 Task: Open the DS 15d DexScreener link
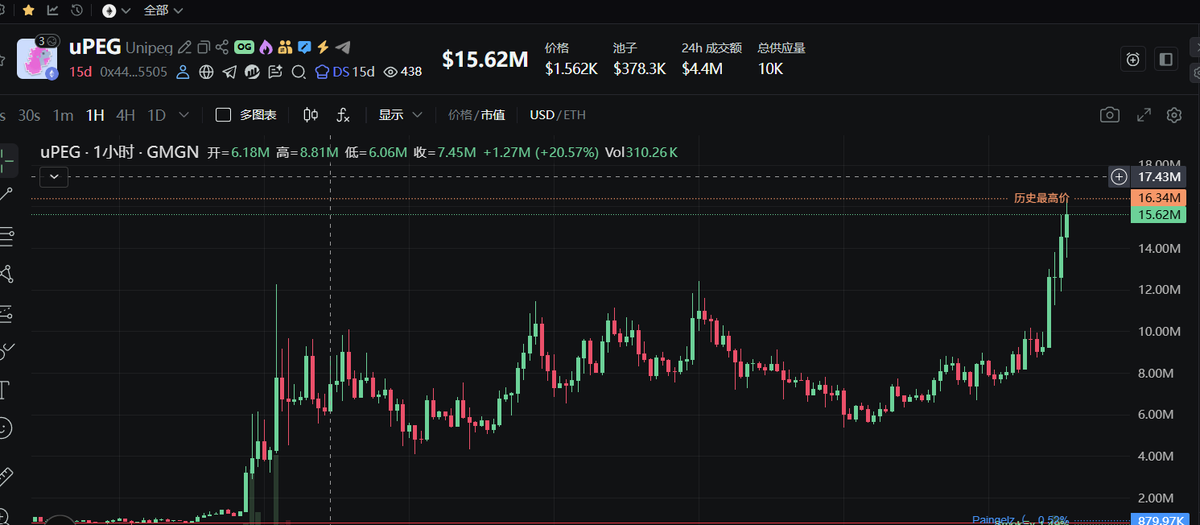pyautogui.click(x=344, y=72)
